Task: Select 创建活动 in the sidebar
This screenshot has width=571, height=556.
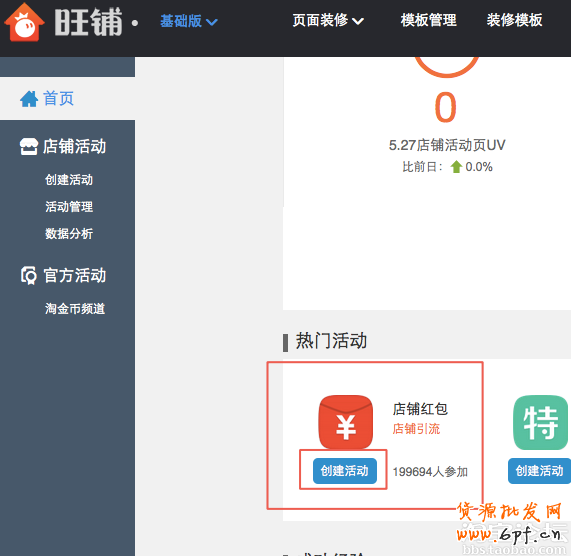Action: pos(69,180)
